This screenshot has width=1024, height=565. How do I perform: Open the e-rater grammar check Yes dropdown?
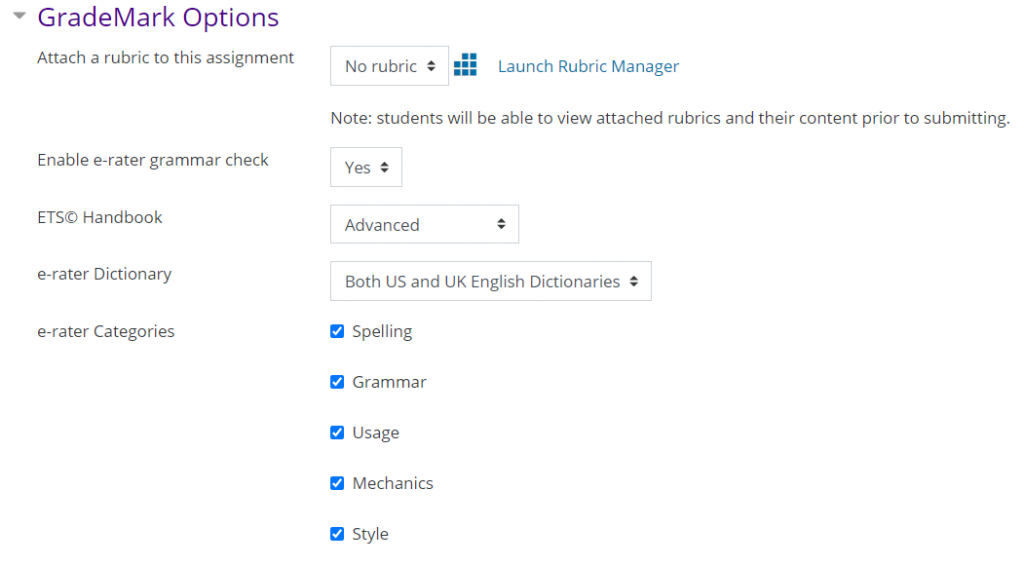click(366, 168)
